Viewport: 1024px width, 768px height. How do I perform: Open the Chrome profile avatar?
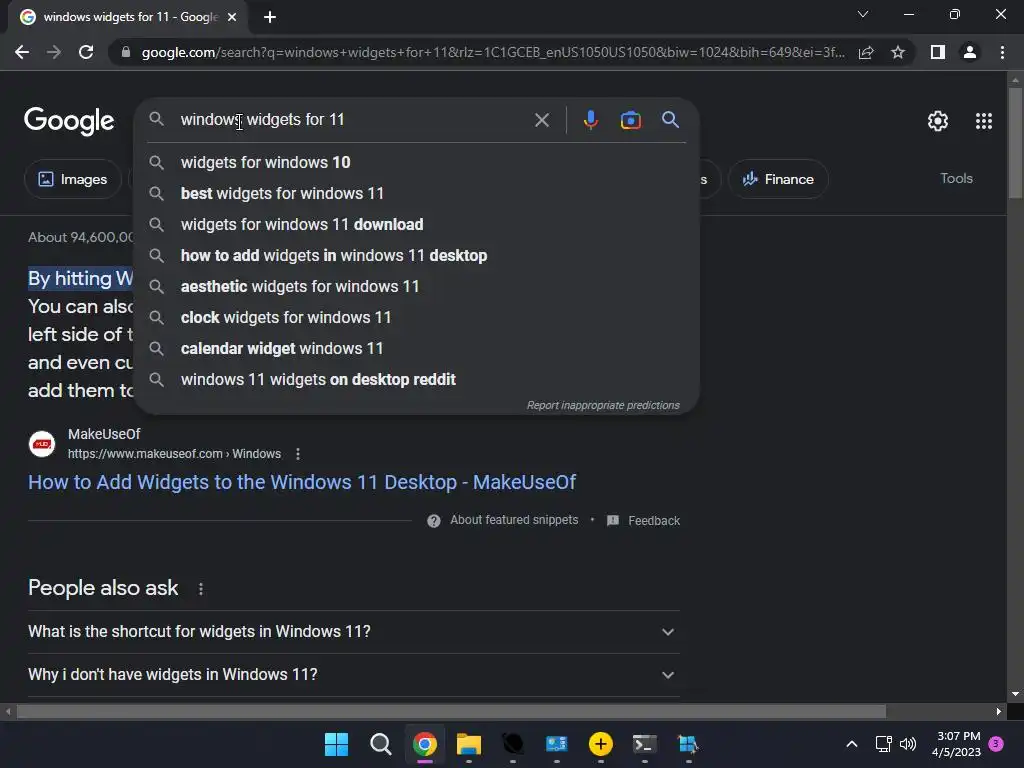(x=970, y=52)
